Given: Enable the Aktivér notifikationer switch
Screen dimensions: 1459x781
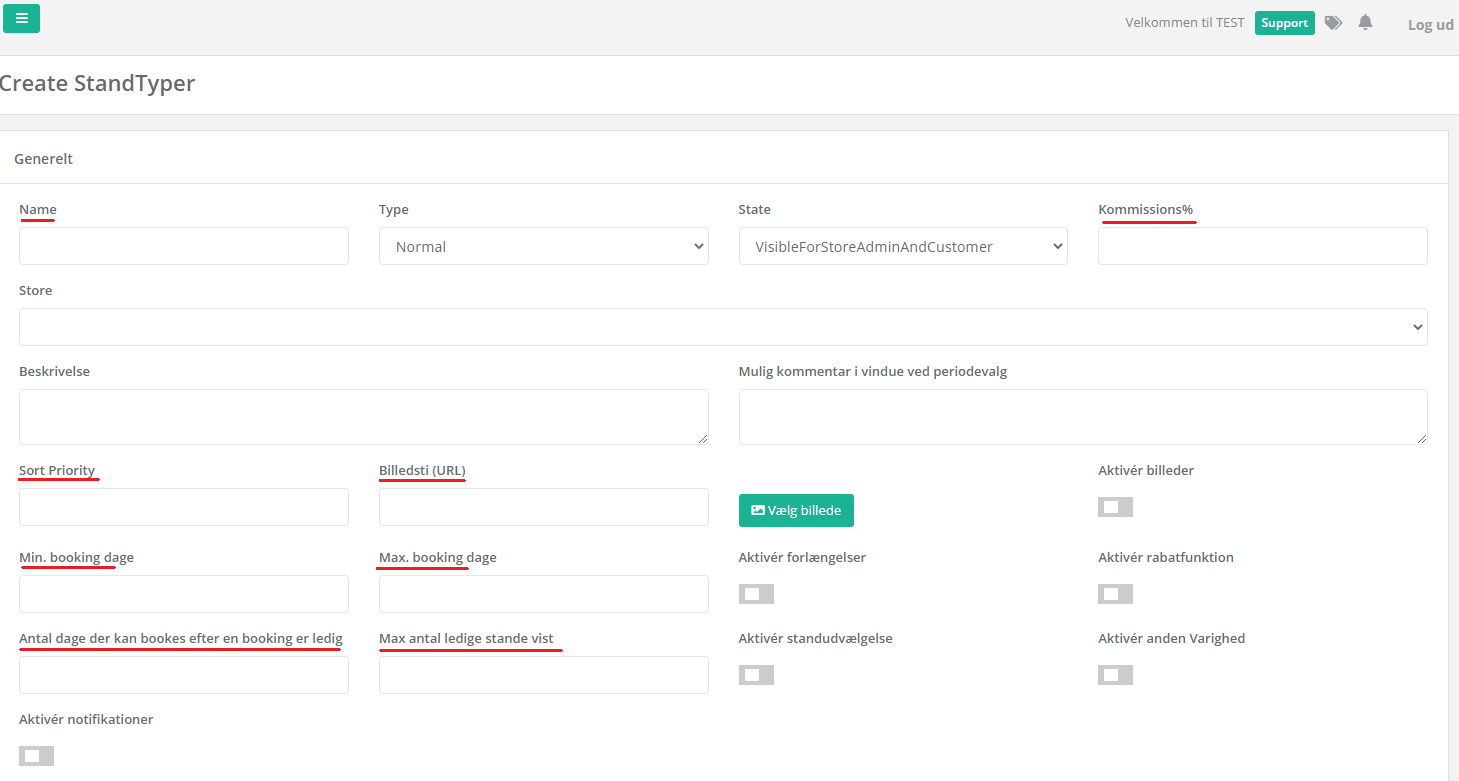Looking at the screenshot, I should click(x=36, y=756).
